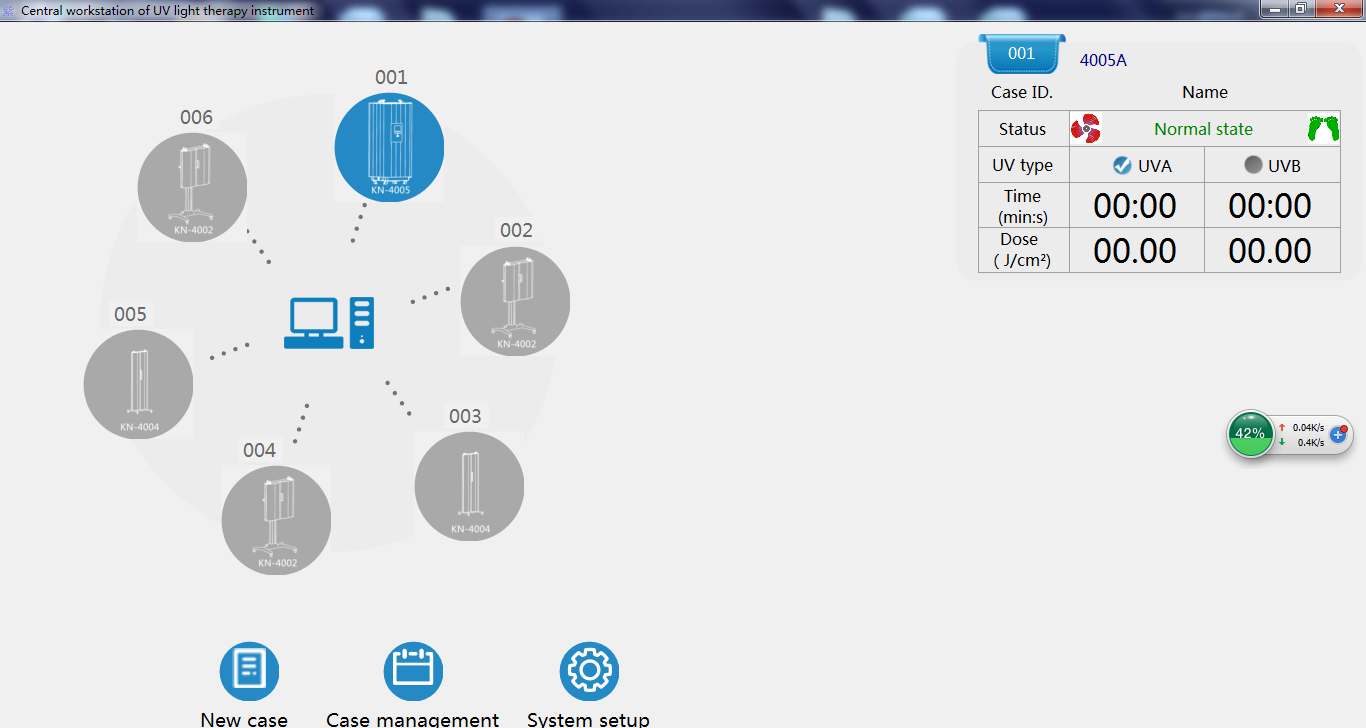Click the "4005A" model text

[1103, 60]
